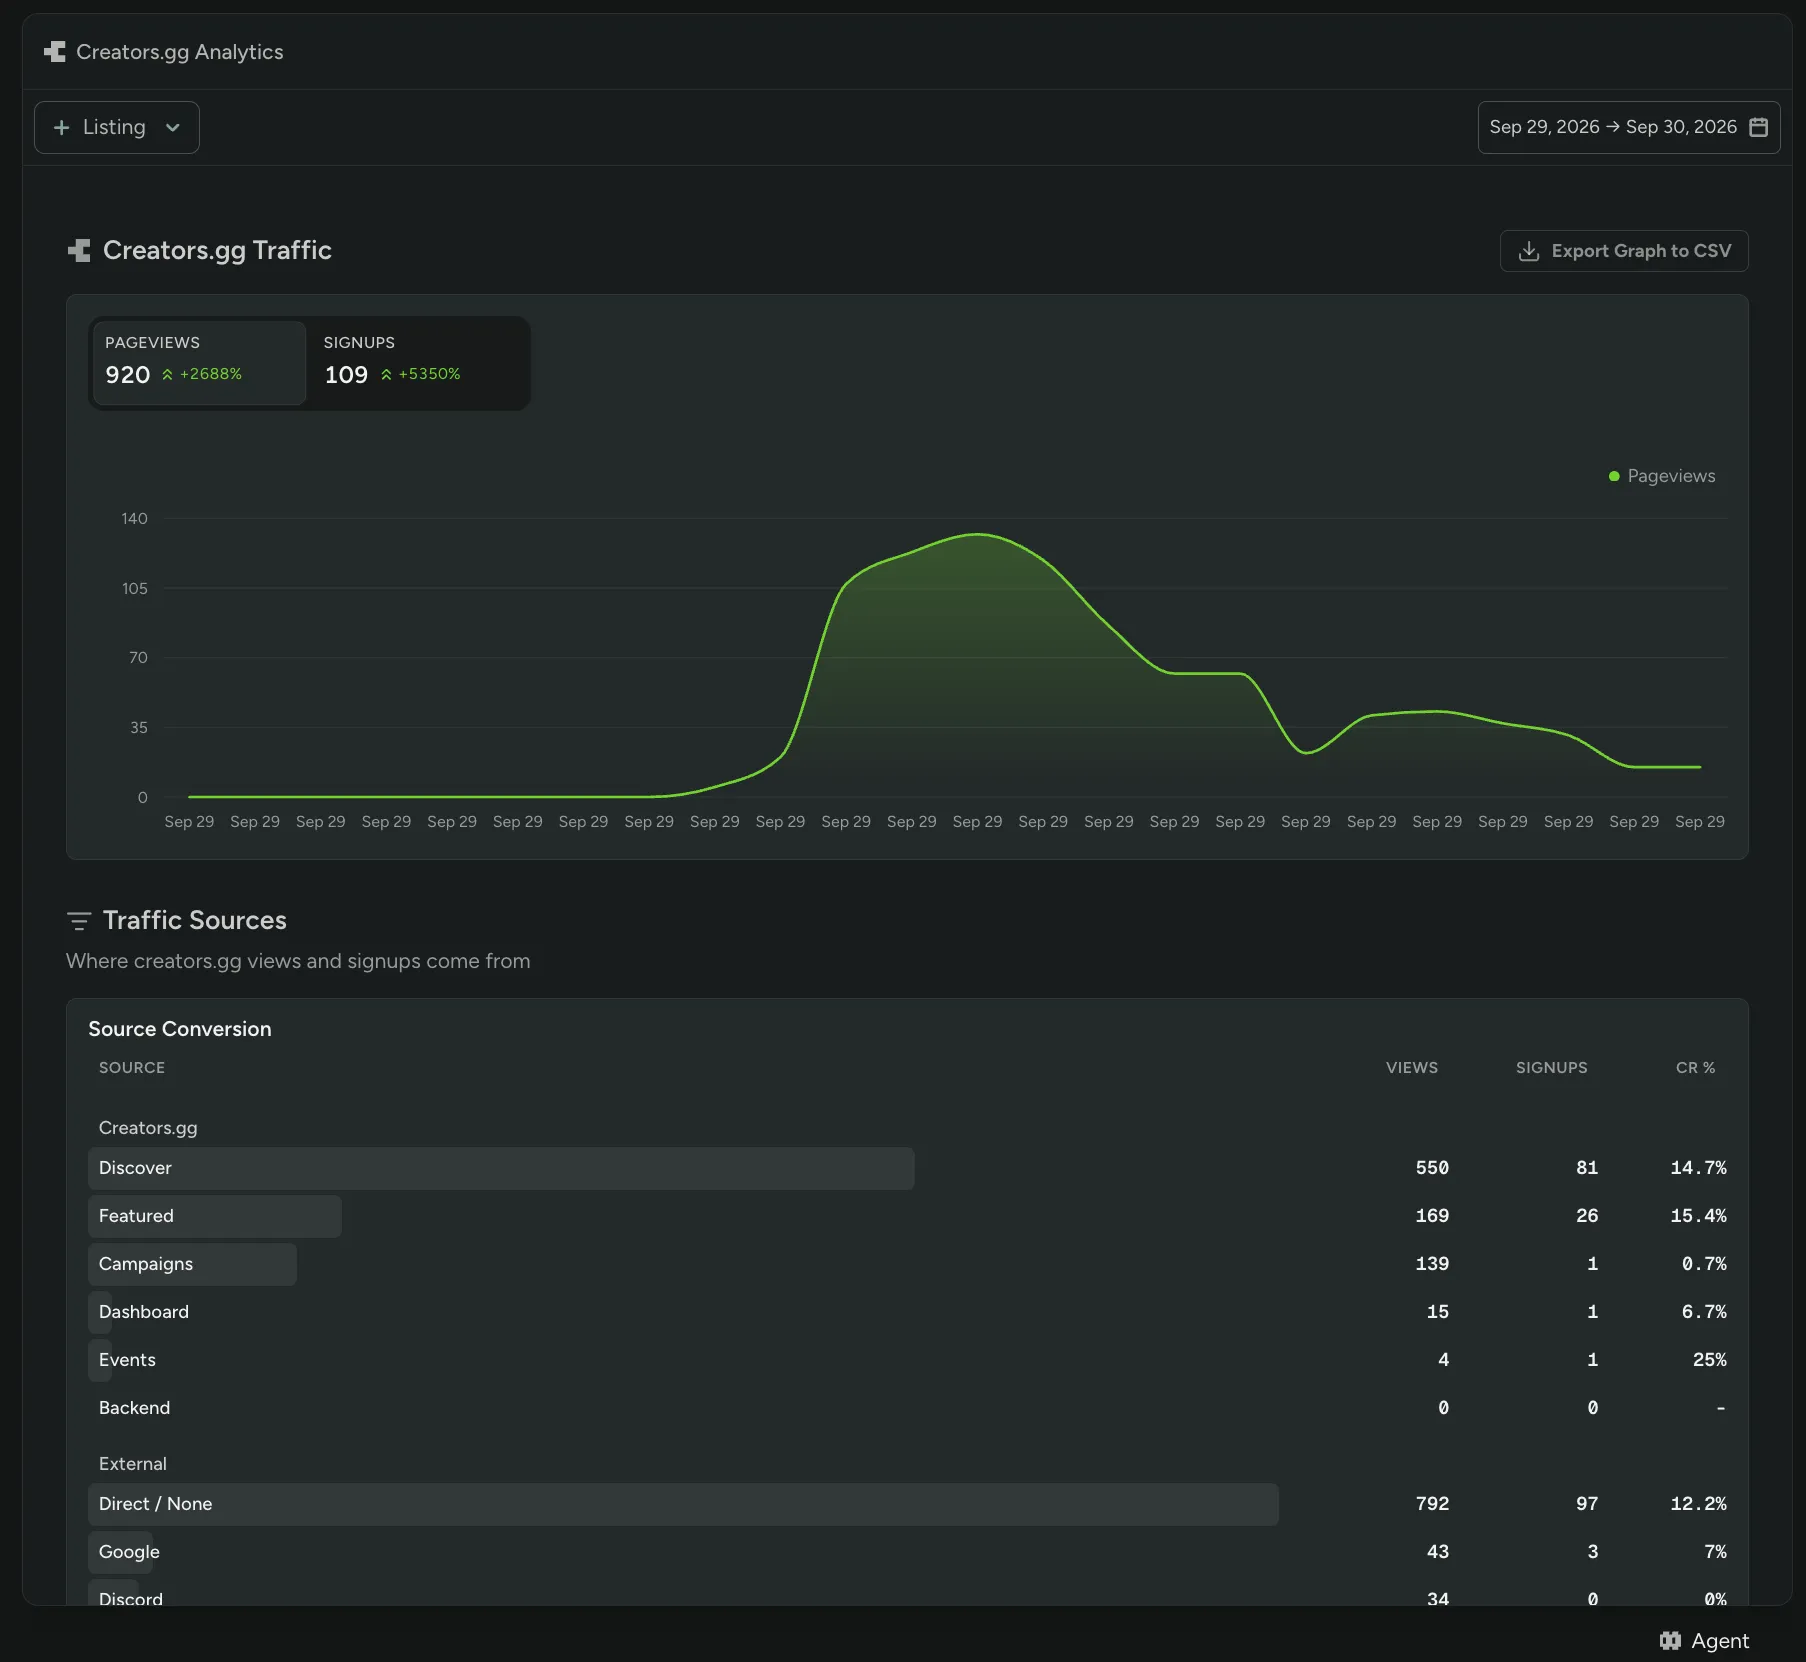Click the Discover source row
Screen dimensions: 1806x1662
(907, 1168)
